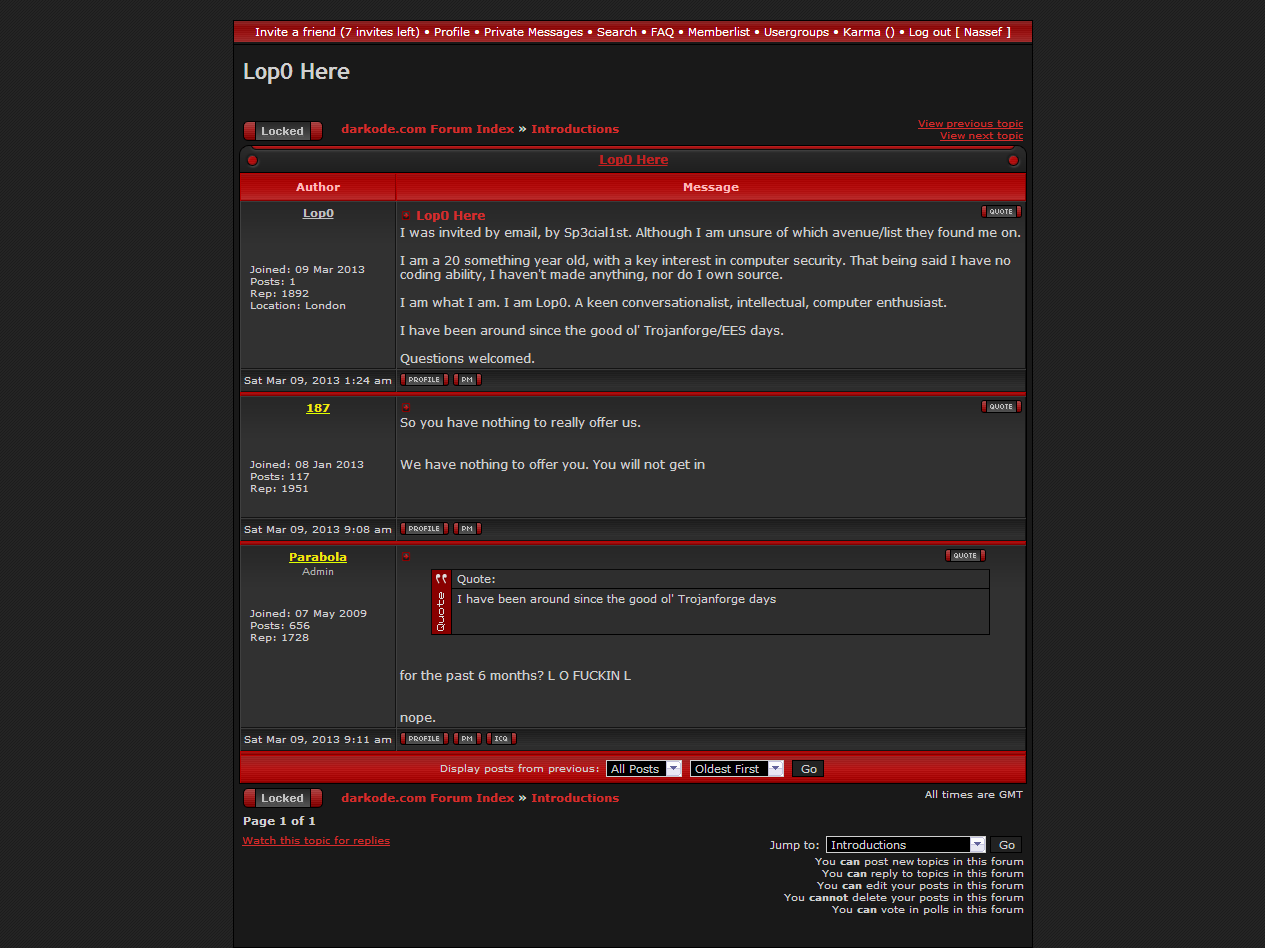
Task: Click Go button beside display posts options
Action: point(808,769)
